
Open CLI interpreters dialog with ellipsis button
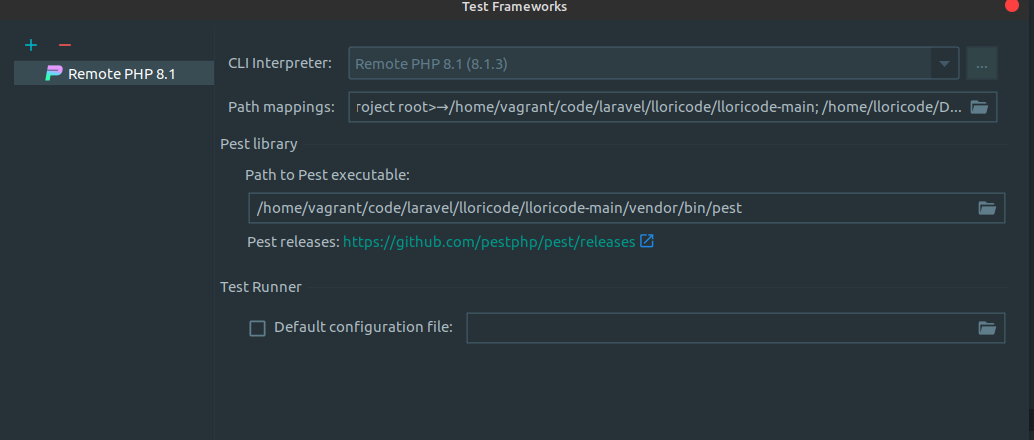coord(982,64)
